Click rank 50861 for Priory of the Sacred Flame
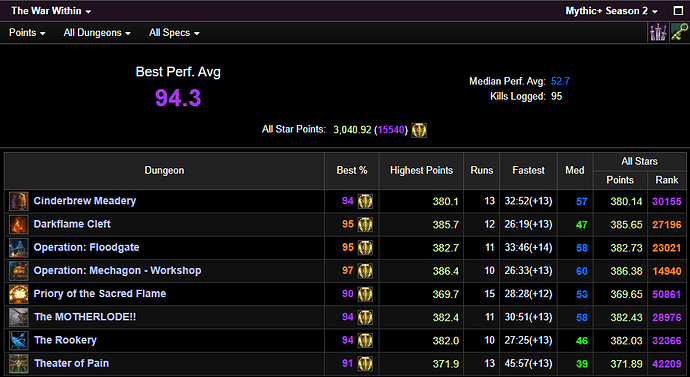This screenshot has height=377, width=690. click(x=667, y=294)
